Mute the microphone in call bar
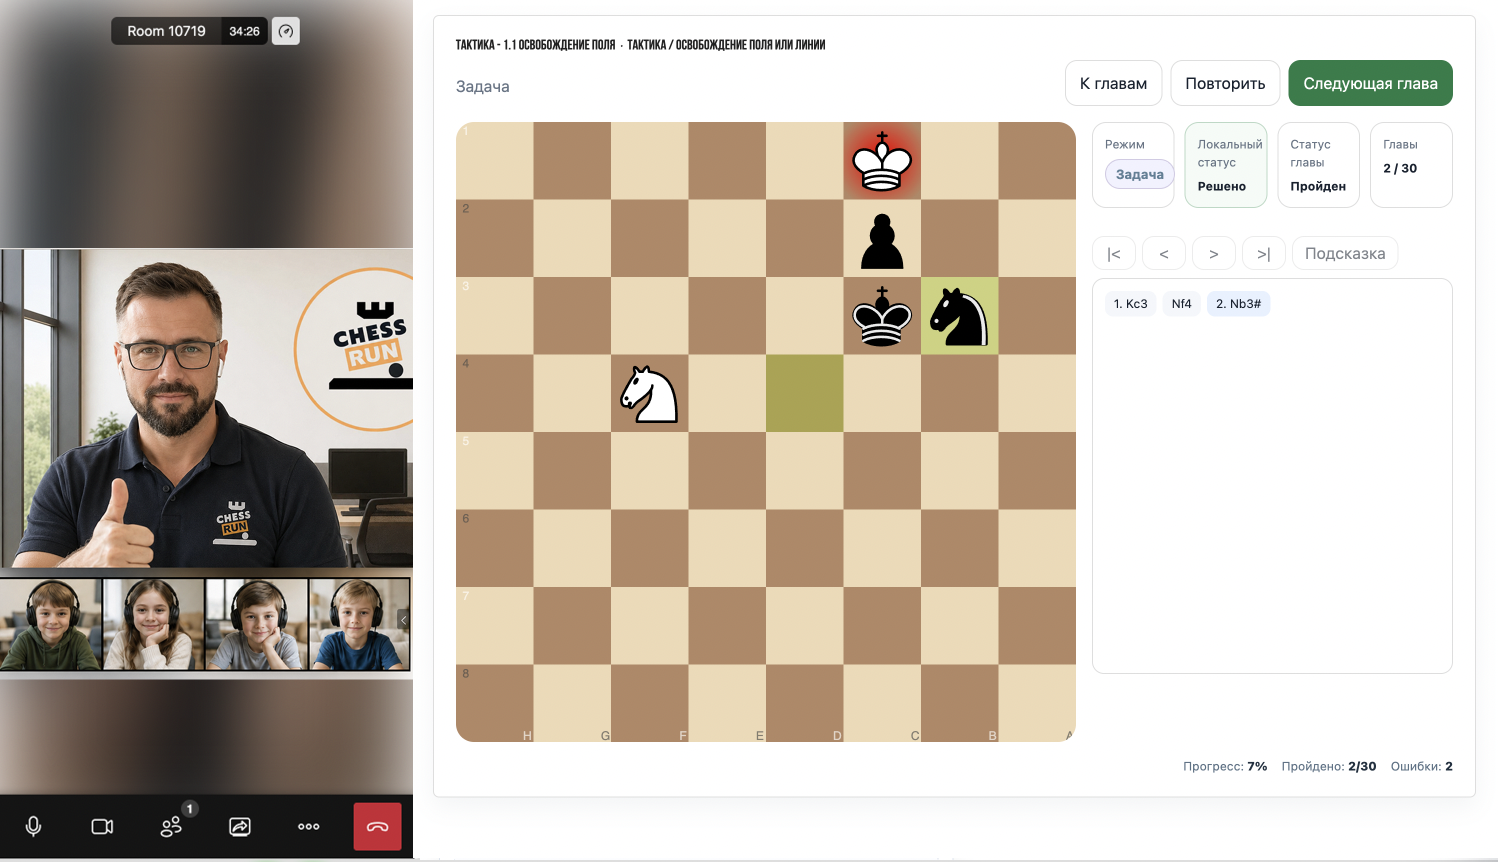The height and width of the screenshot is (862, 1498). pyautogui.click(x=33, y=826)
